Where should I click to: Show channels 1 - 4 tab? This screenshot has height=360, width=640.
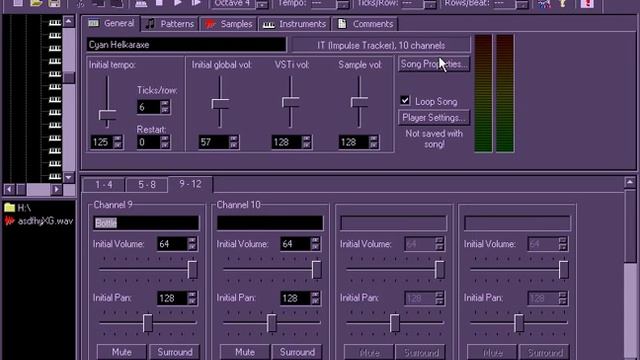(104, 185)
